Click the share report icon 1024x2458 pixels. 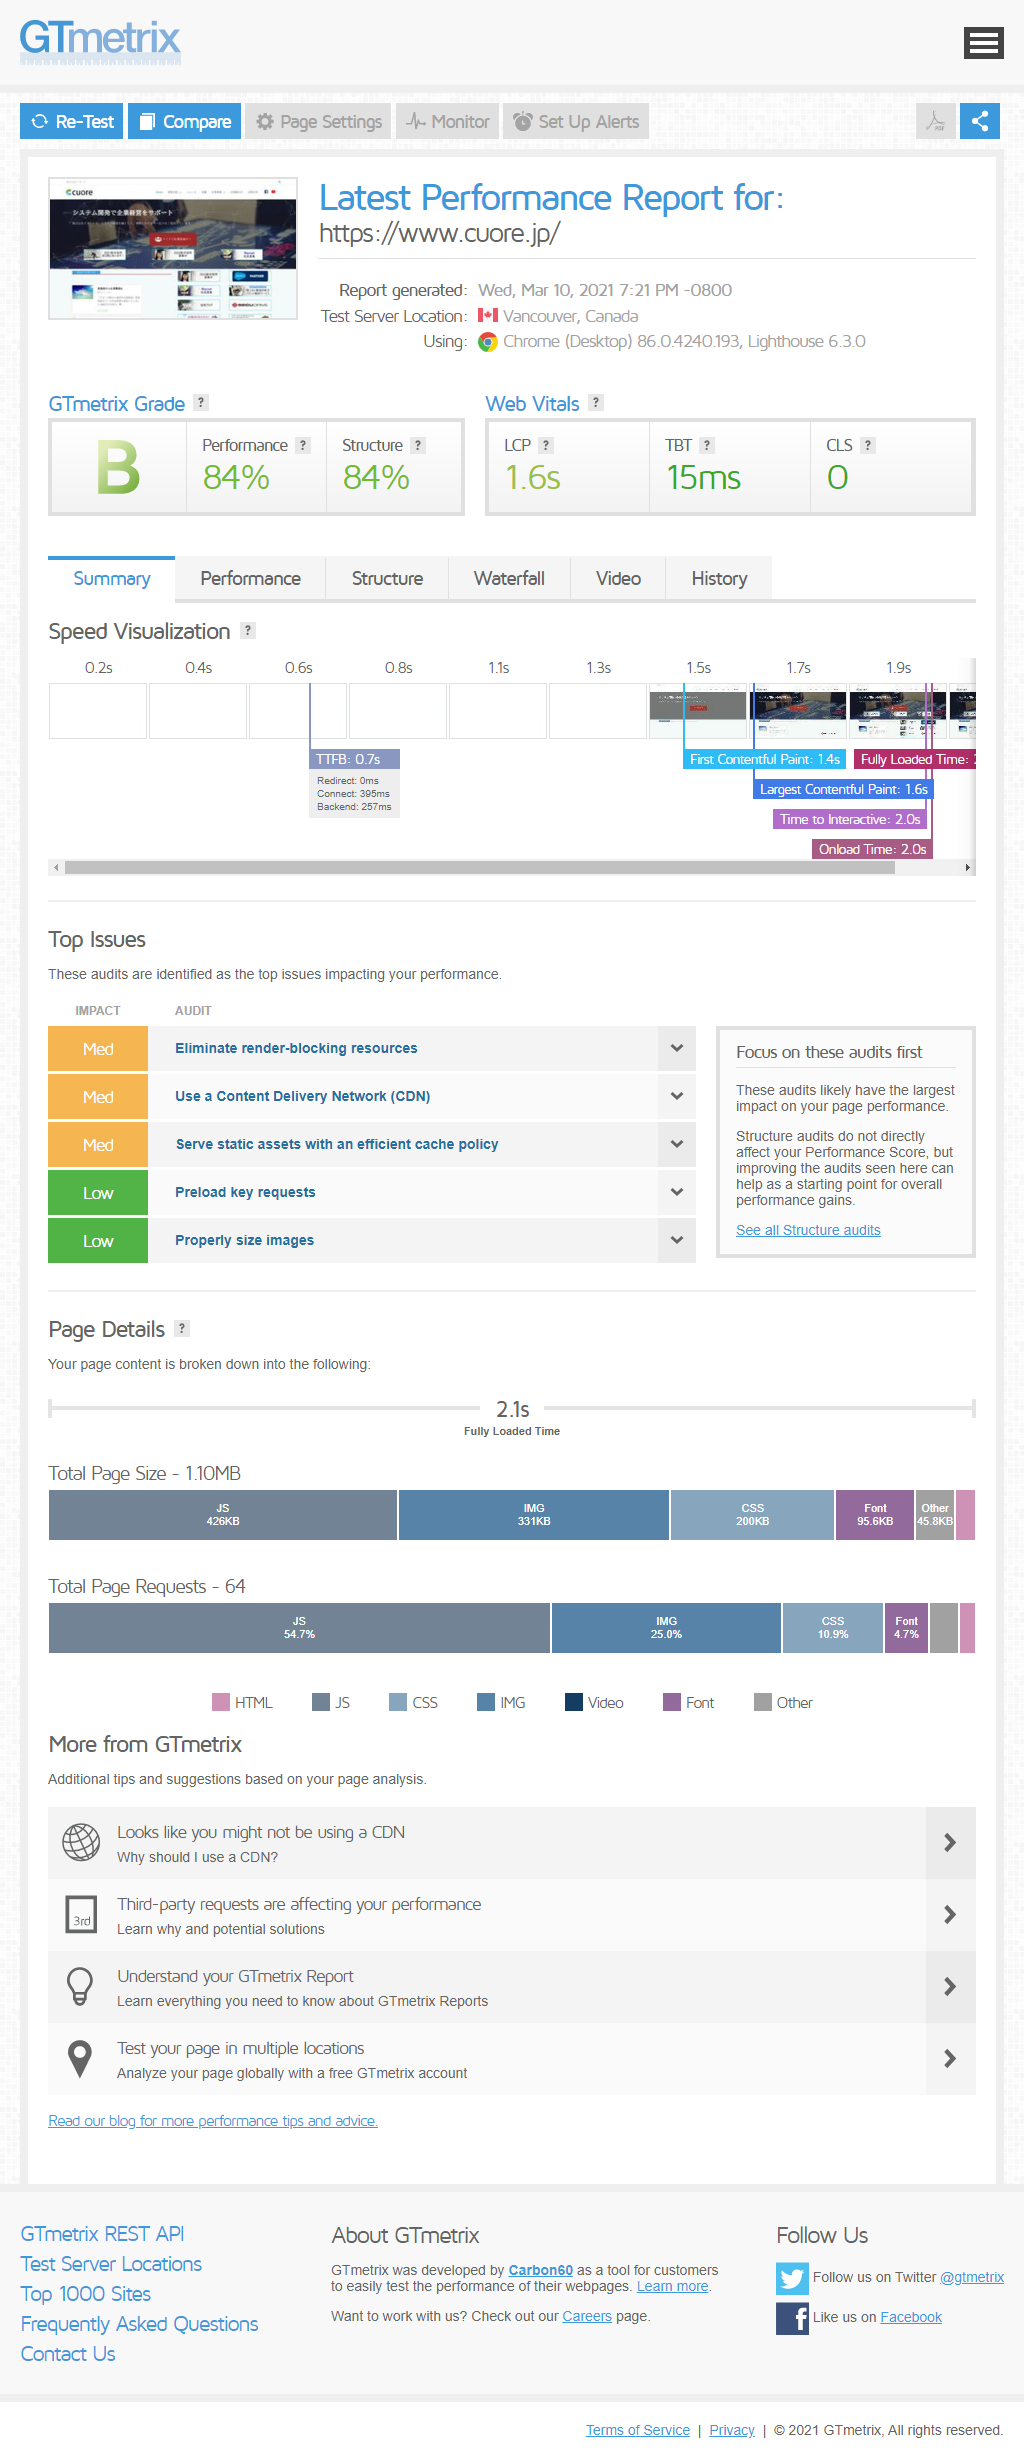click(979, 121)
